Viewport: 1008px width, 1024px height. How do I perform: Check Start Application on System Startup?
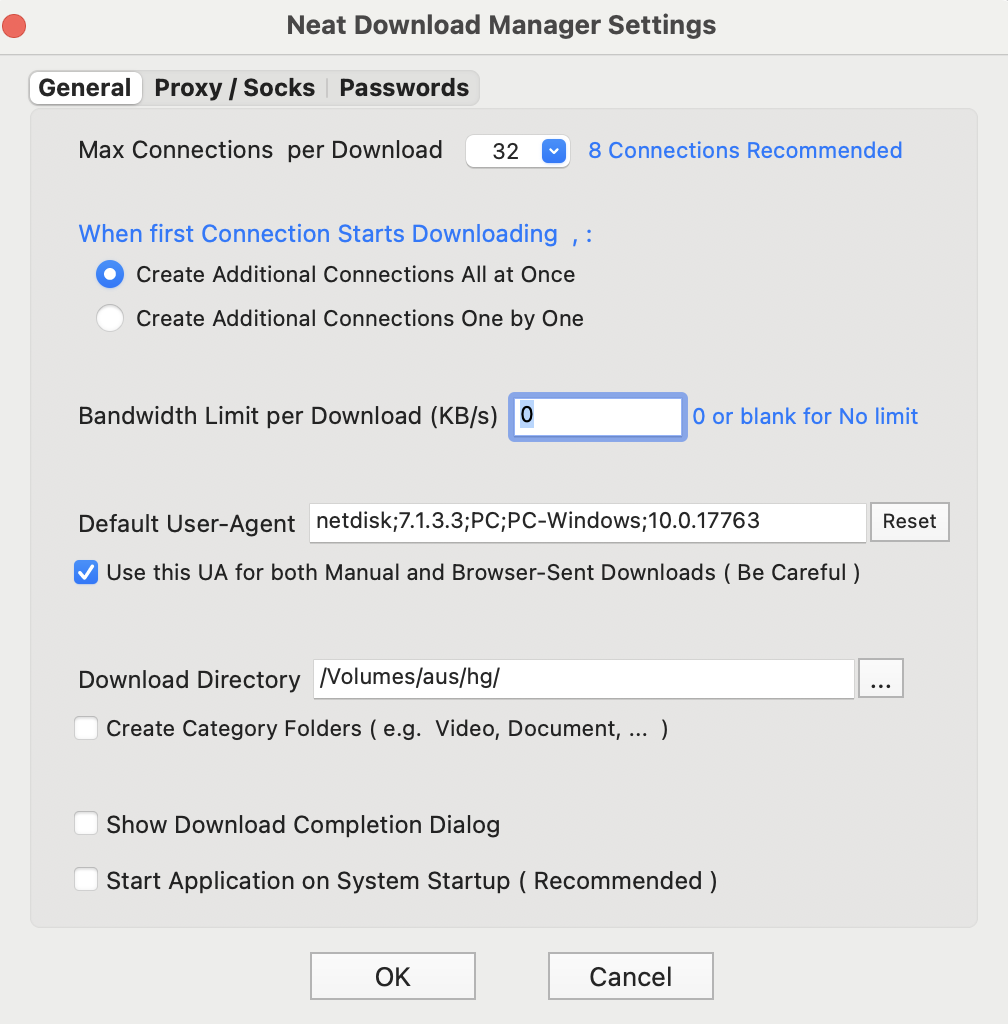tap(87, 881)
